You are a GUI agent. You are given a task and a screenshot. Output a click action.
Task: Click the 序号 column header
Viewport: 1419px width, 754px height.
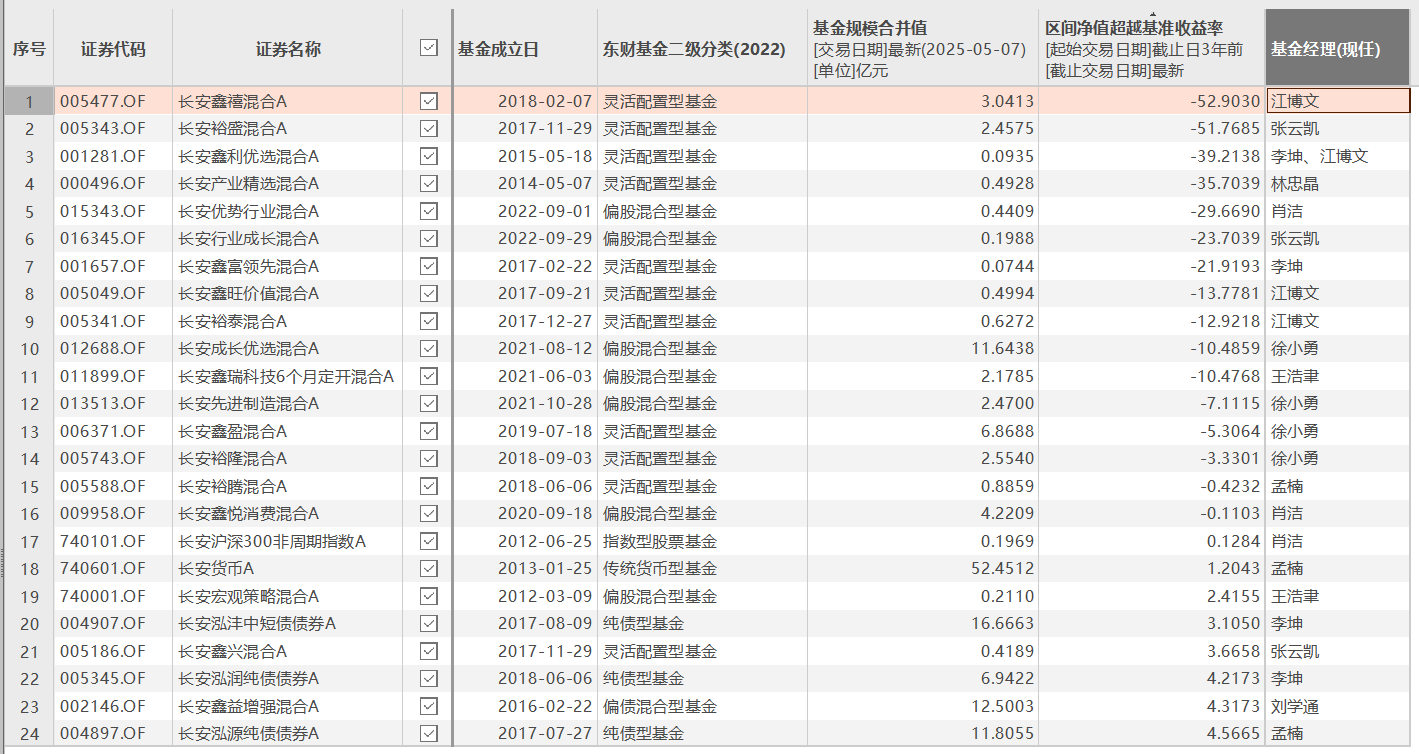(29, 48)
